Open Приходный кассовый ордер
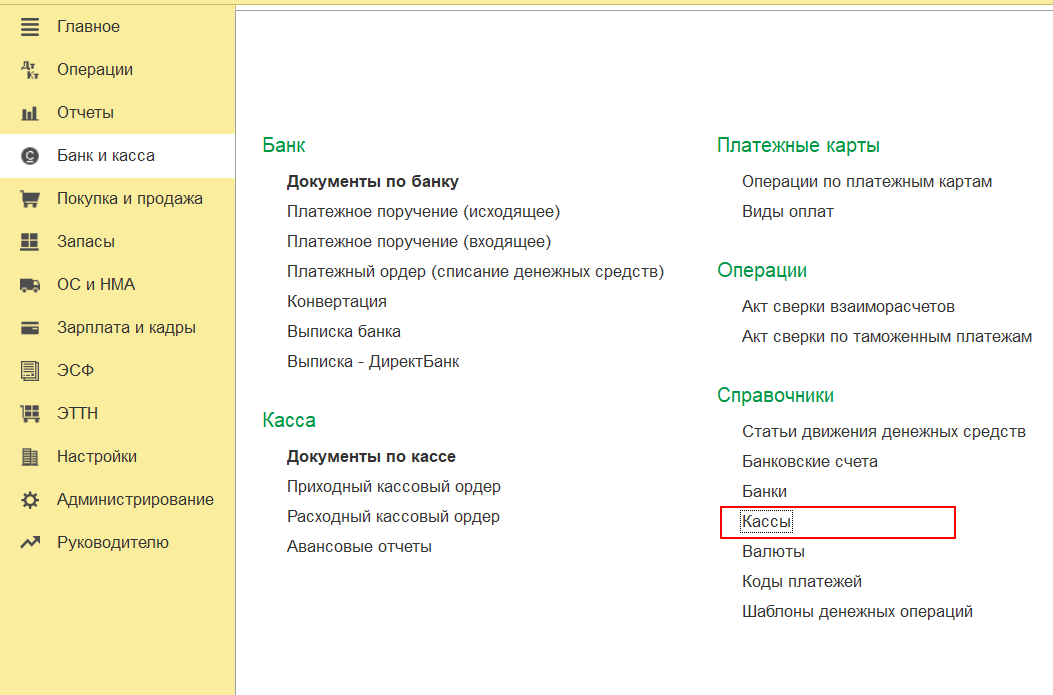1053x695 pixels. 393,487
